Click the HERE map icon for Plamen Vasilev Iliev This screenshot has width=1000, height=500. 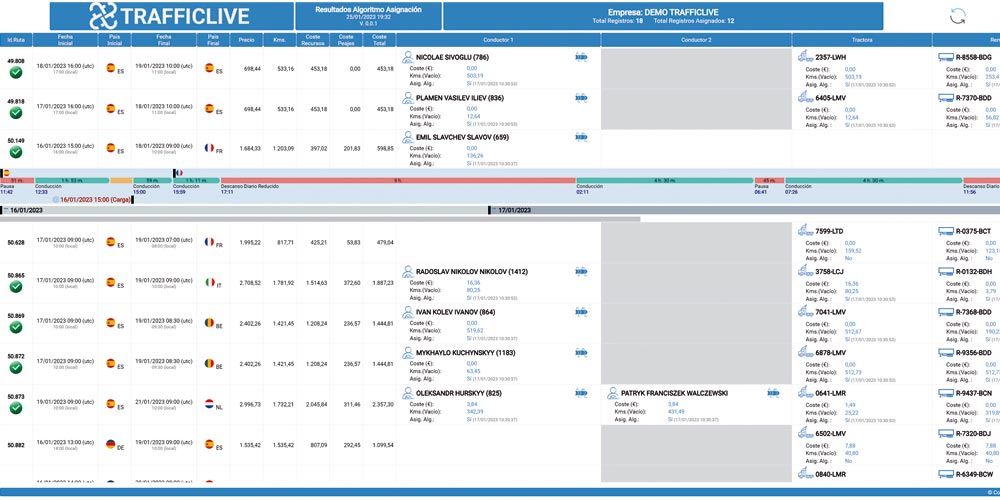coord(581,98)
